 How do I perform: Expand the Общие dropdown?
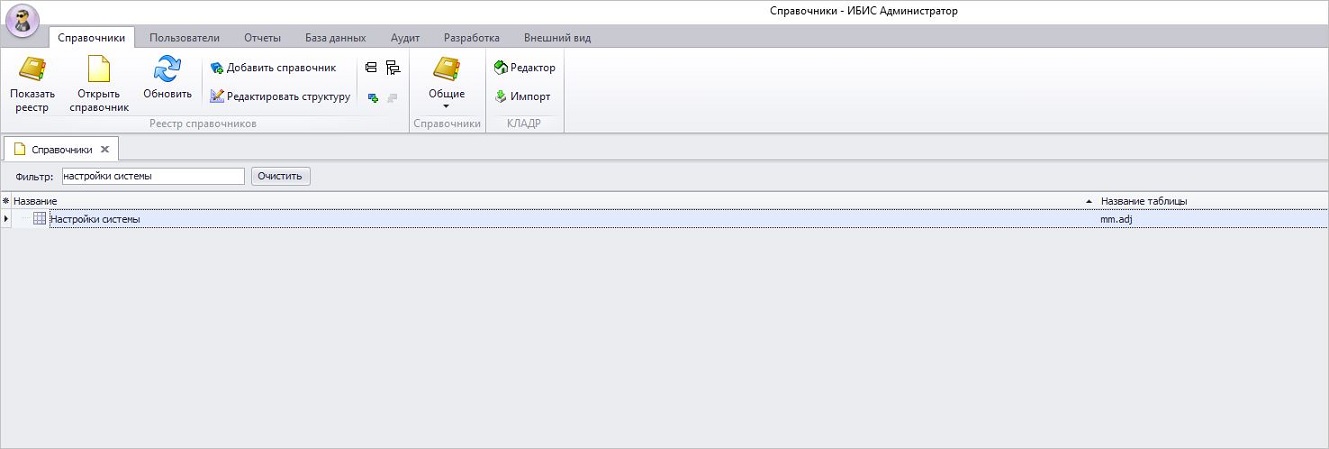447,105
